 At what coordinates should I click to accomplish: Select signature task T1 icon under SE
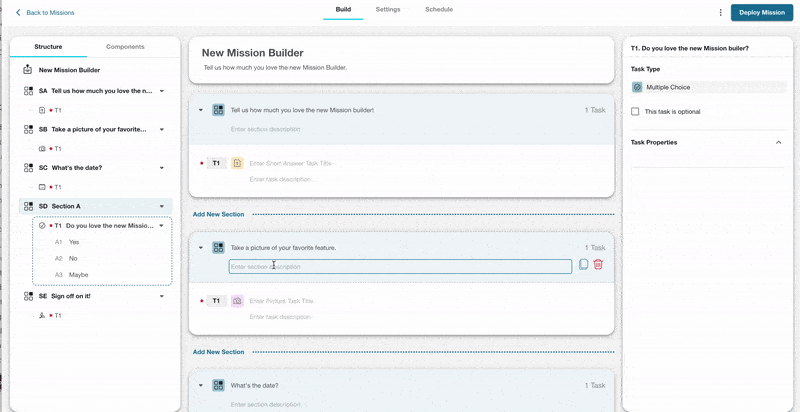(42, 316)
